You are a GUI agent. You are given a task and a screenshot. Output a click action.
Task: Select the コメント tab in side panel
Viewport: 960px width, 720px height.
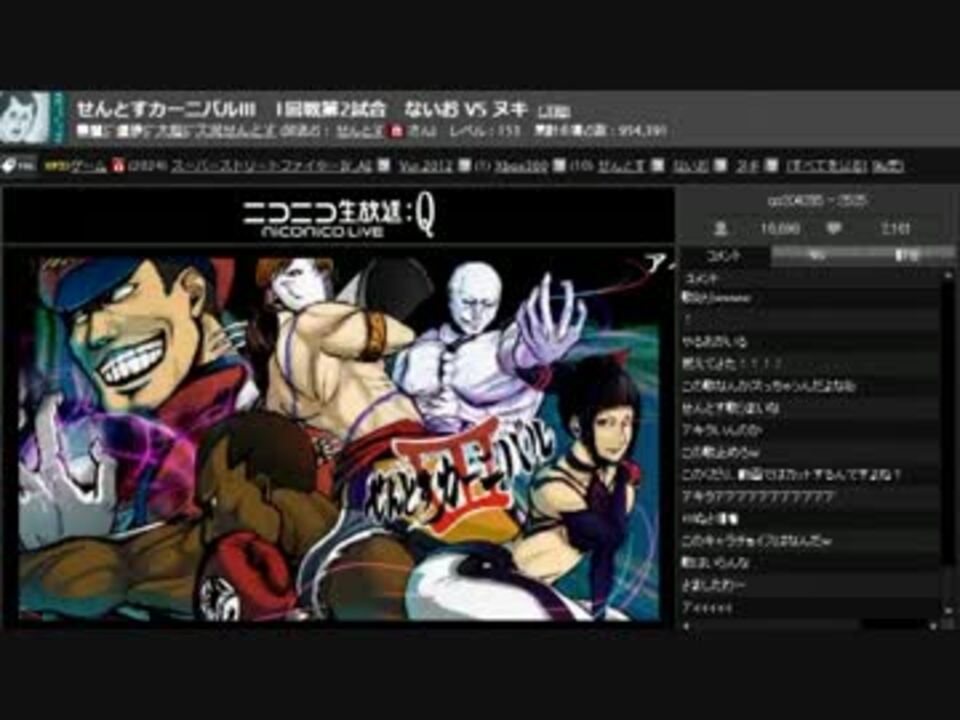[x=726, y=256]
